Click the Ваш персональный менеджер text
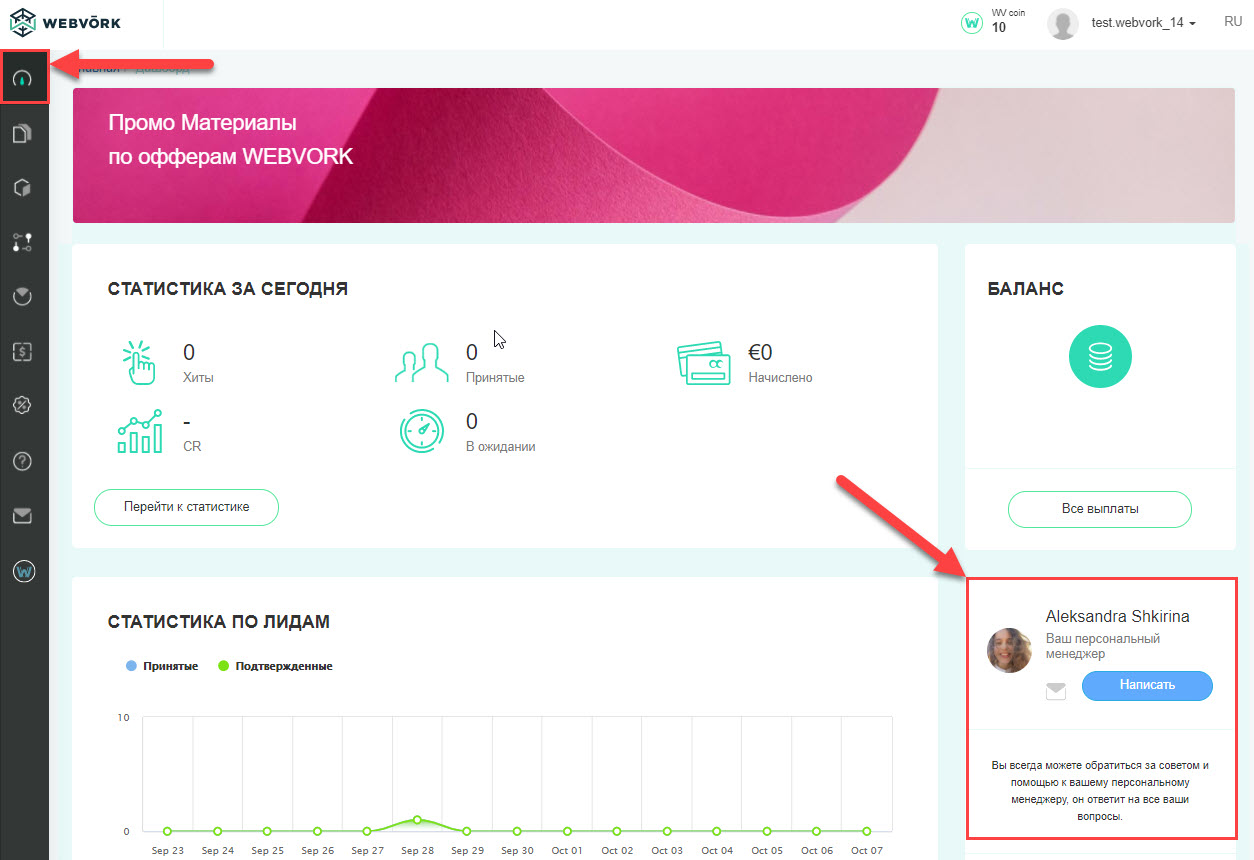 point(1103,646)
